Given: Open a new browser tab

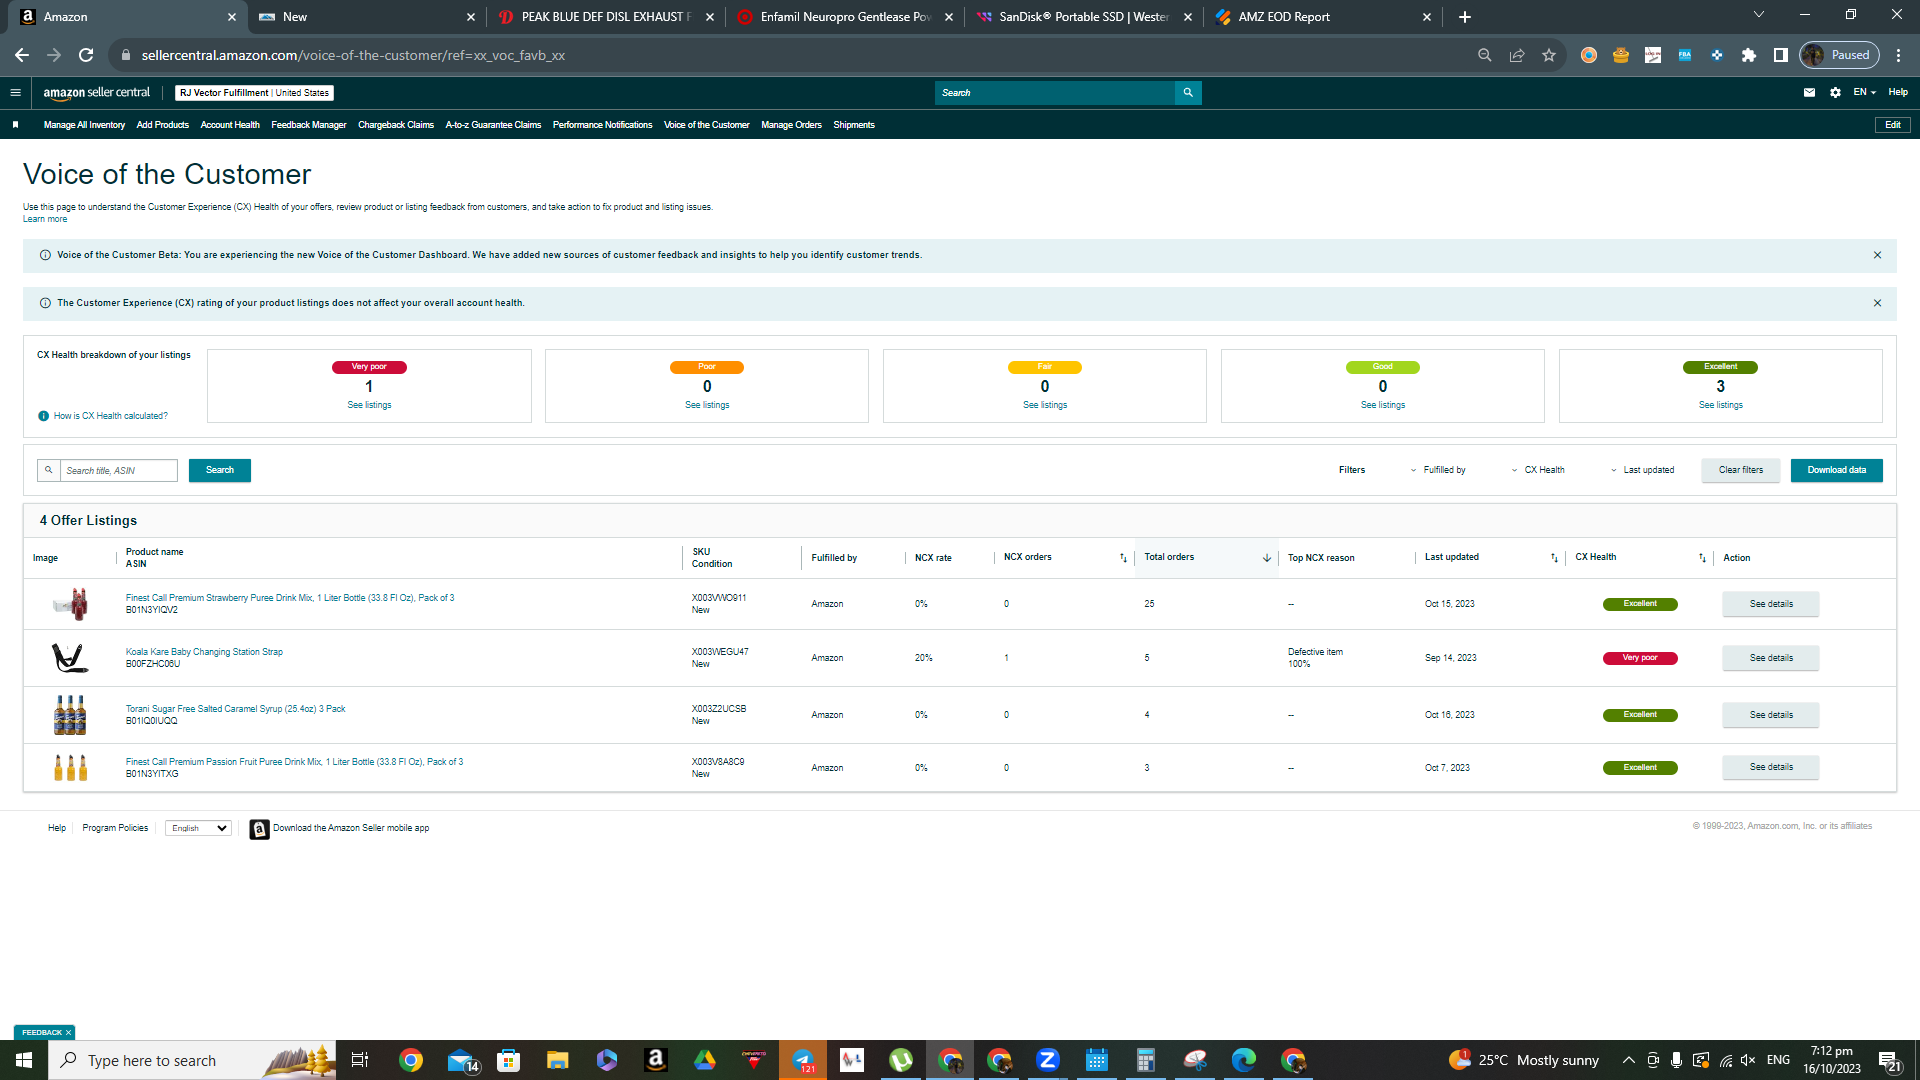Looking at the screenshot, I should [1465, 17].
